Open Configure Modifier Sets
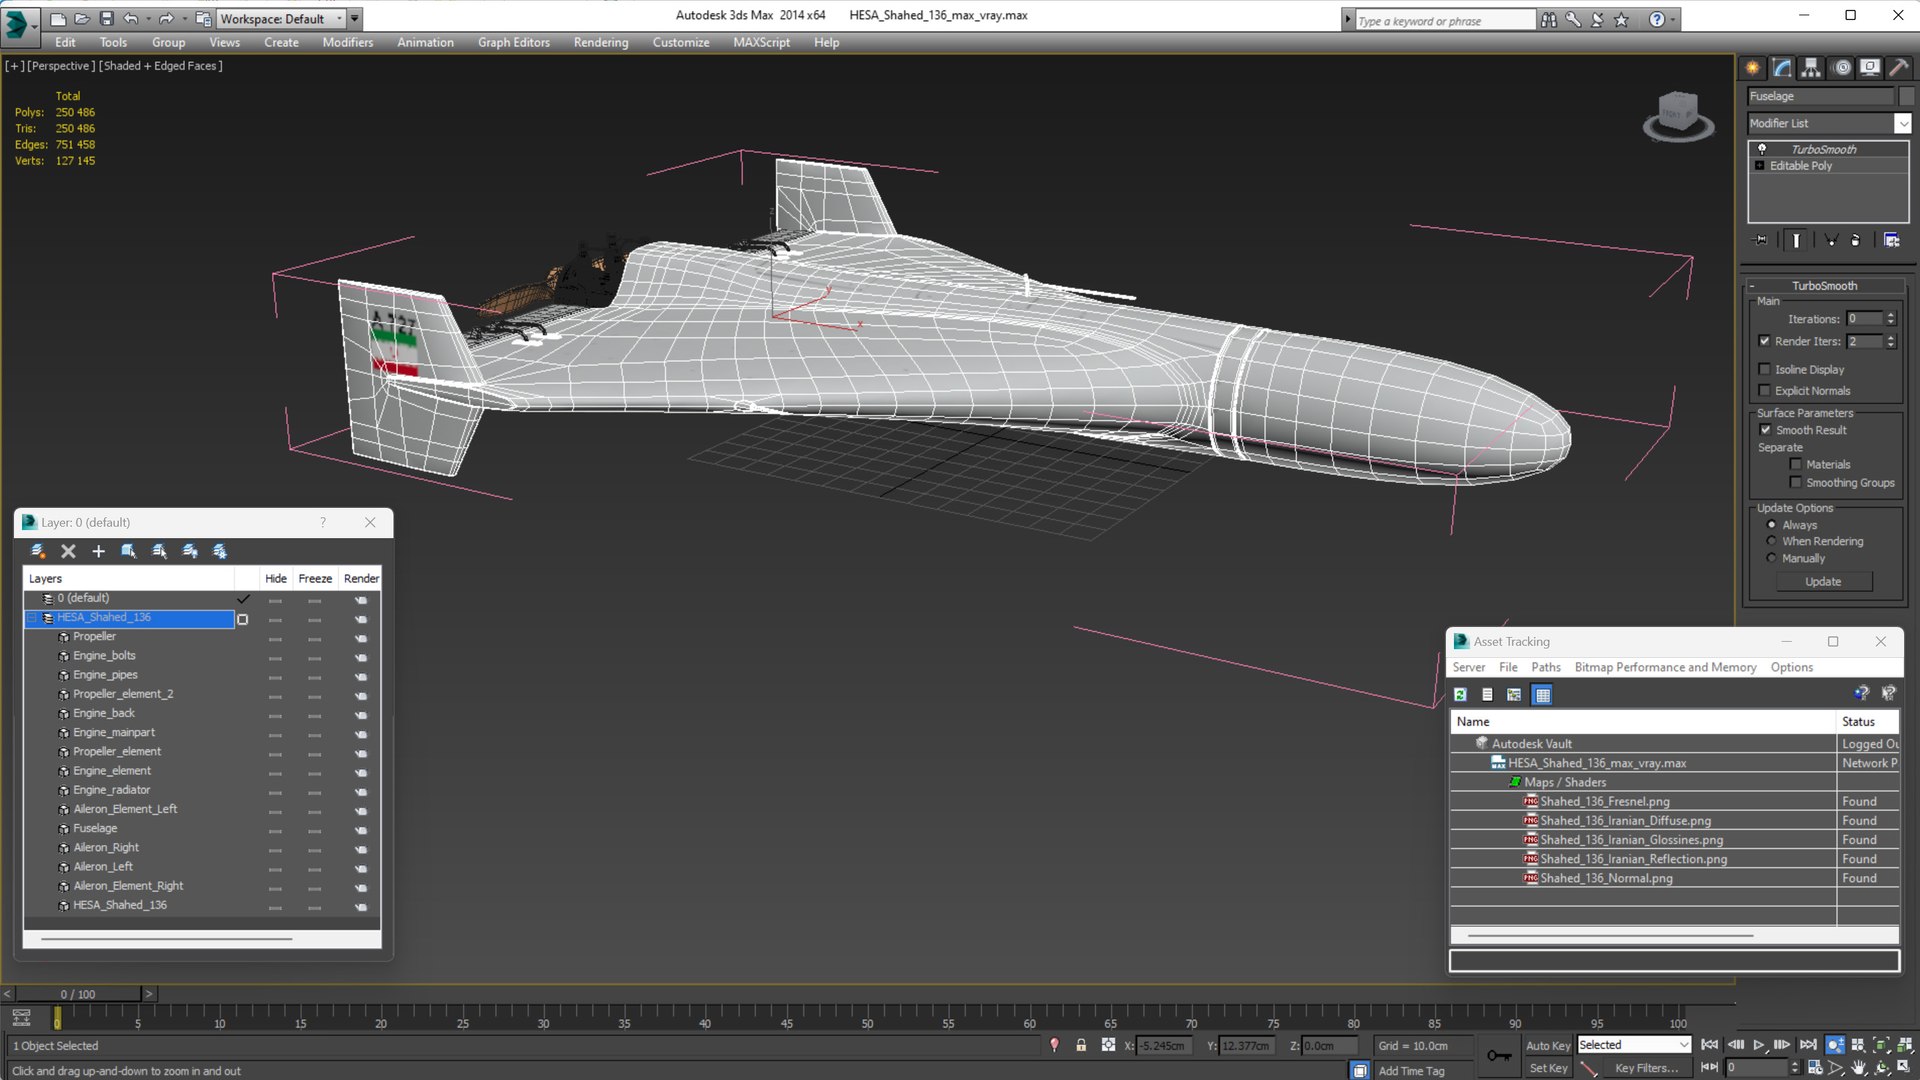This screenshot has height=1080, width=1920. coord(1892,240)
